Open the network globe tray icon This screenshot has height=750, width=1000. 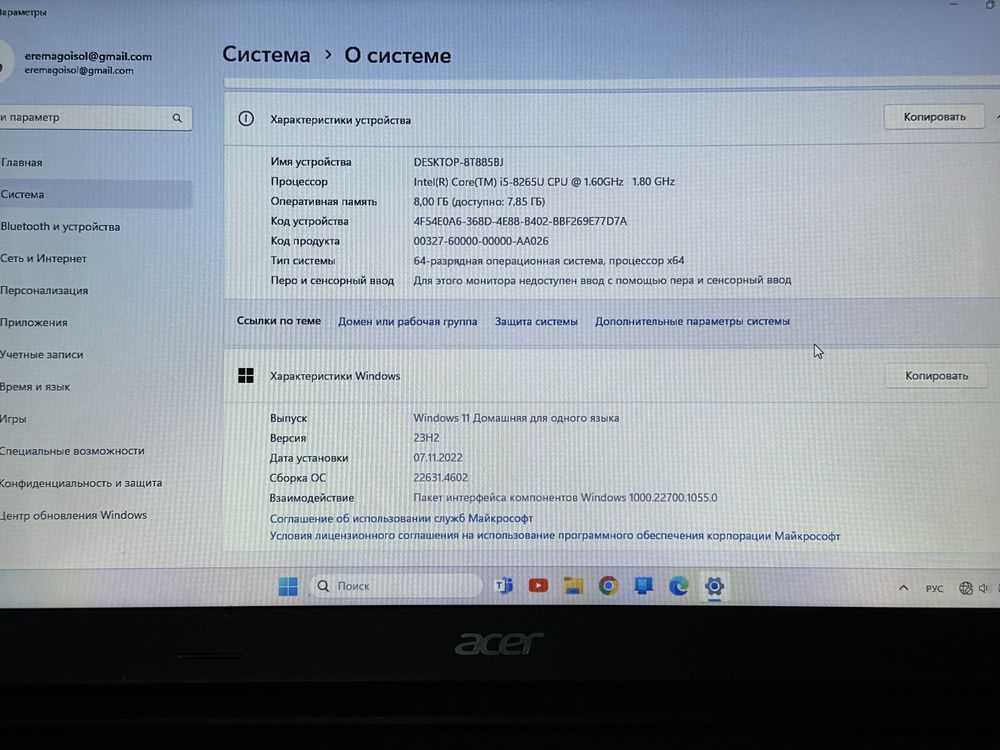966,588
